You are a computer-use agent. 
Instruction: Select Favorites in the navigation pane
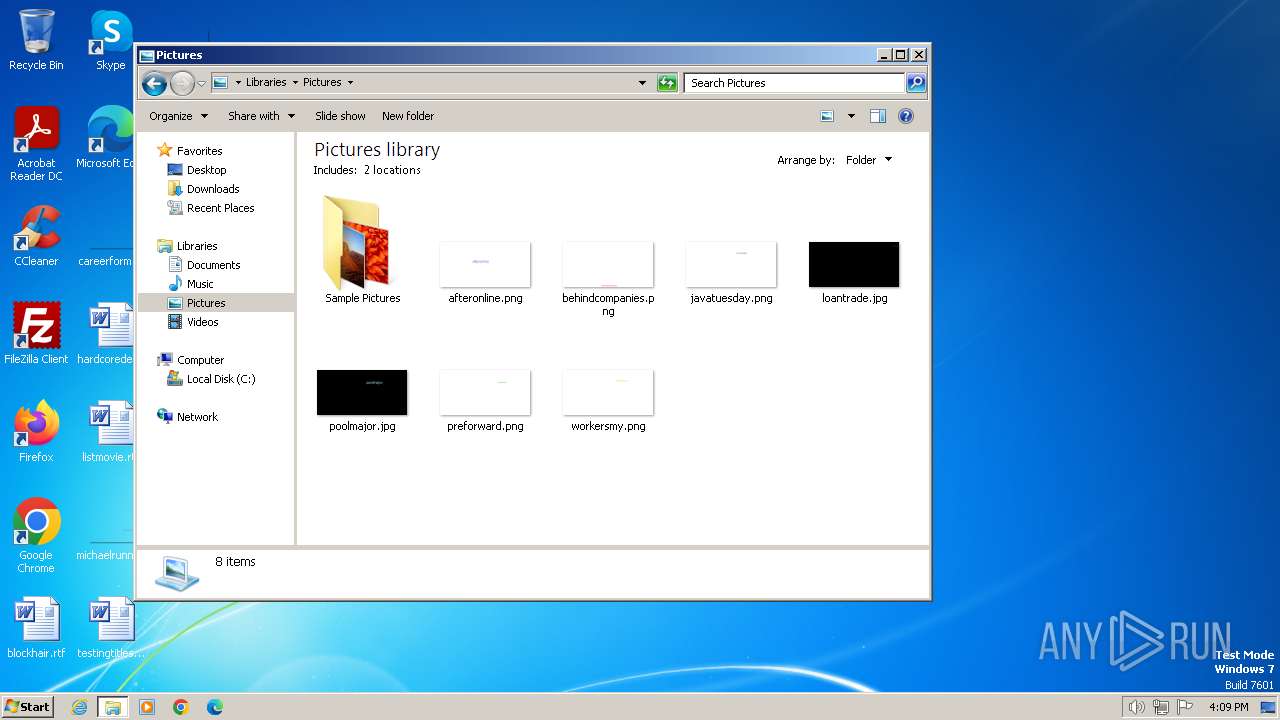point(199,151)
